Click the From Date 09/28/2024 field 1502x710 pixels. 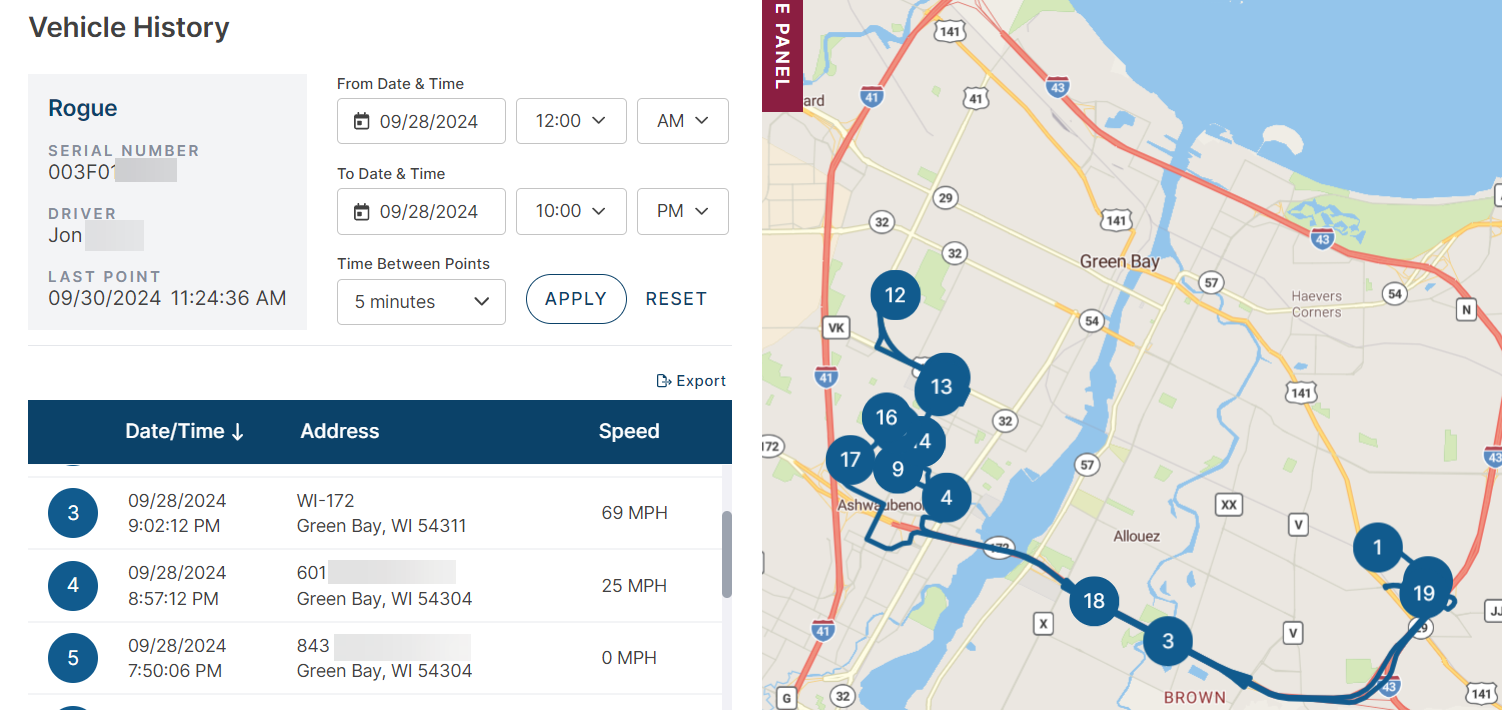click(421, 121)
